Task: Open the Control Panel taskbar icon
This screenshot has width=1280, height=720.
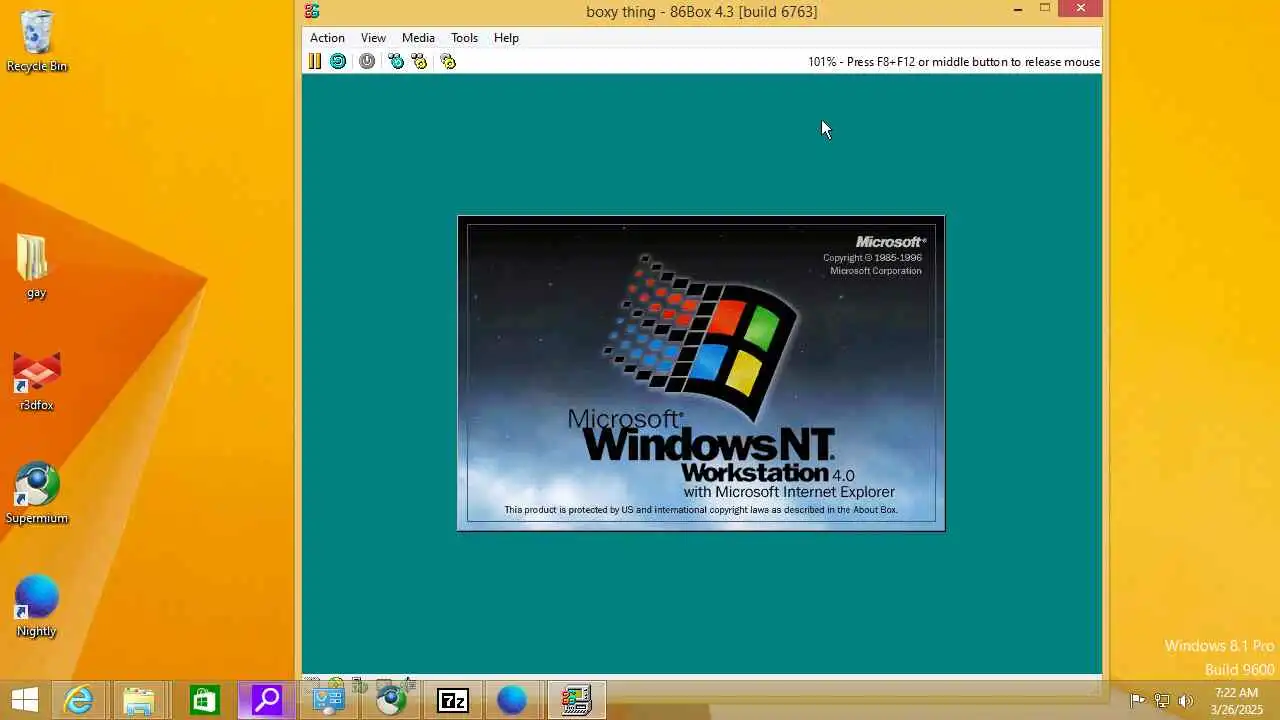Action: coord(328,701)
